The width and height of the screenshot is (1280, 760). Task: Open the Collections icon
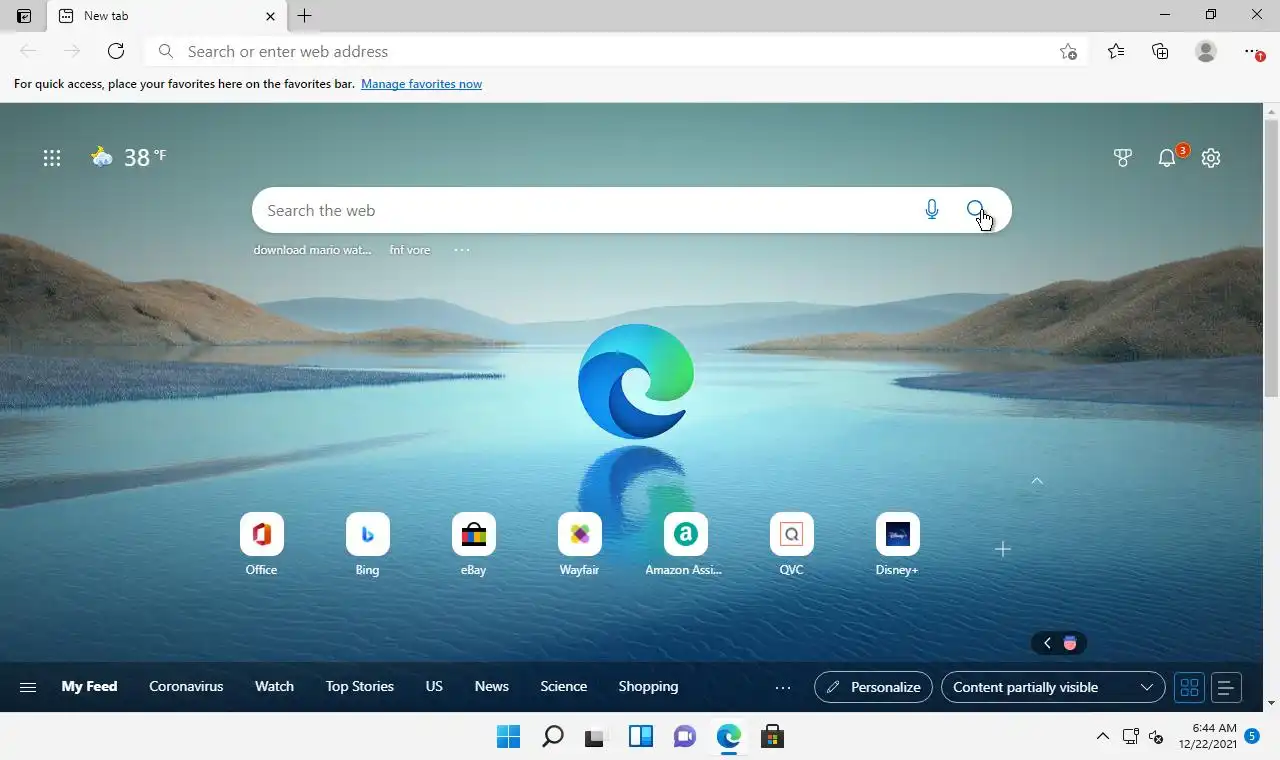(1160, 51)
